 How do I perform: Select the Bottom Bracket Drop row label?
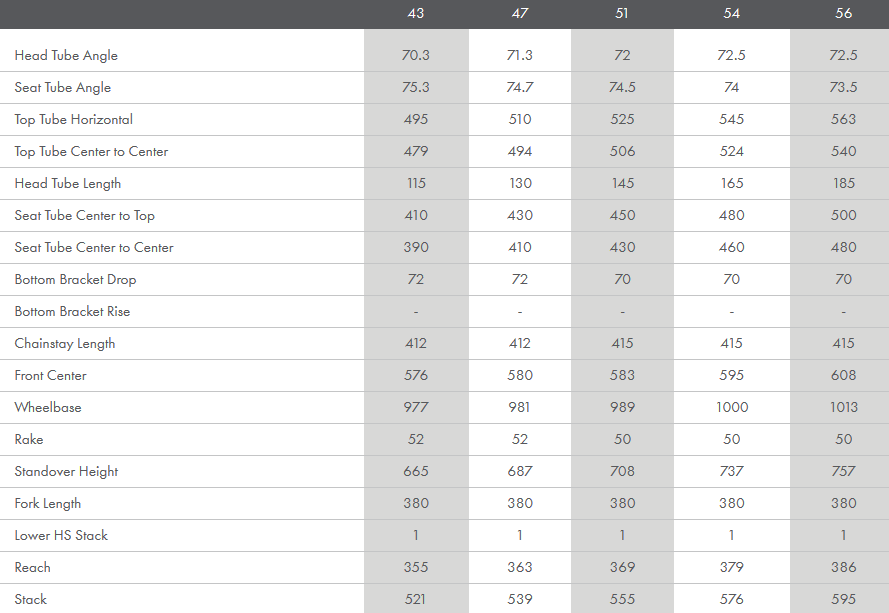pyautogui.click(x=75, y=280)
